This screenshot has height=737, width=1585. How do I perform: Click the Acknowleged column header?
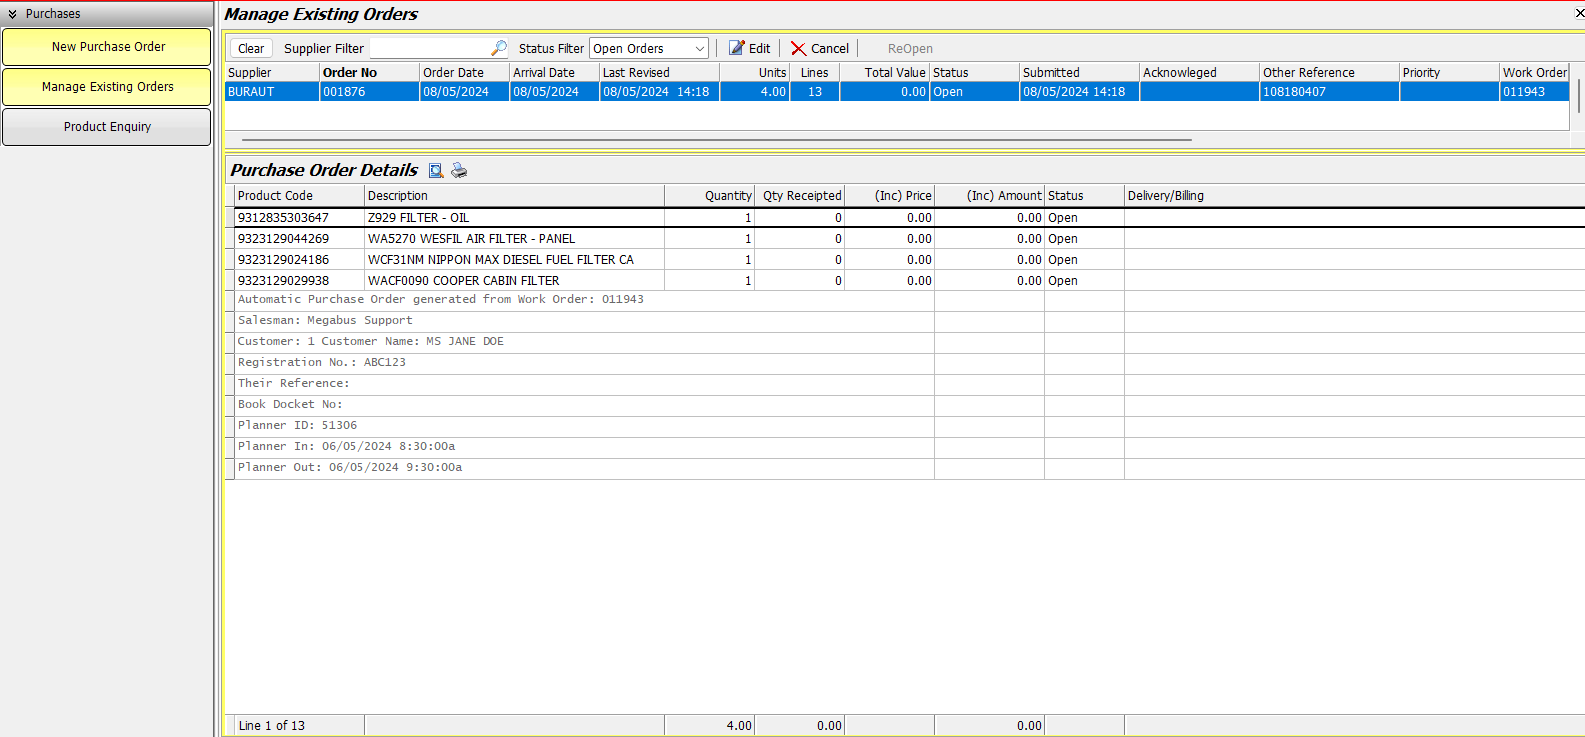click(1199, 72)
